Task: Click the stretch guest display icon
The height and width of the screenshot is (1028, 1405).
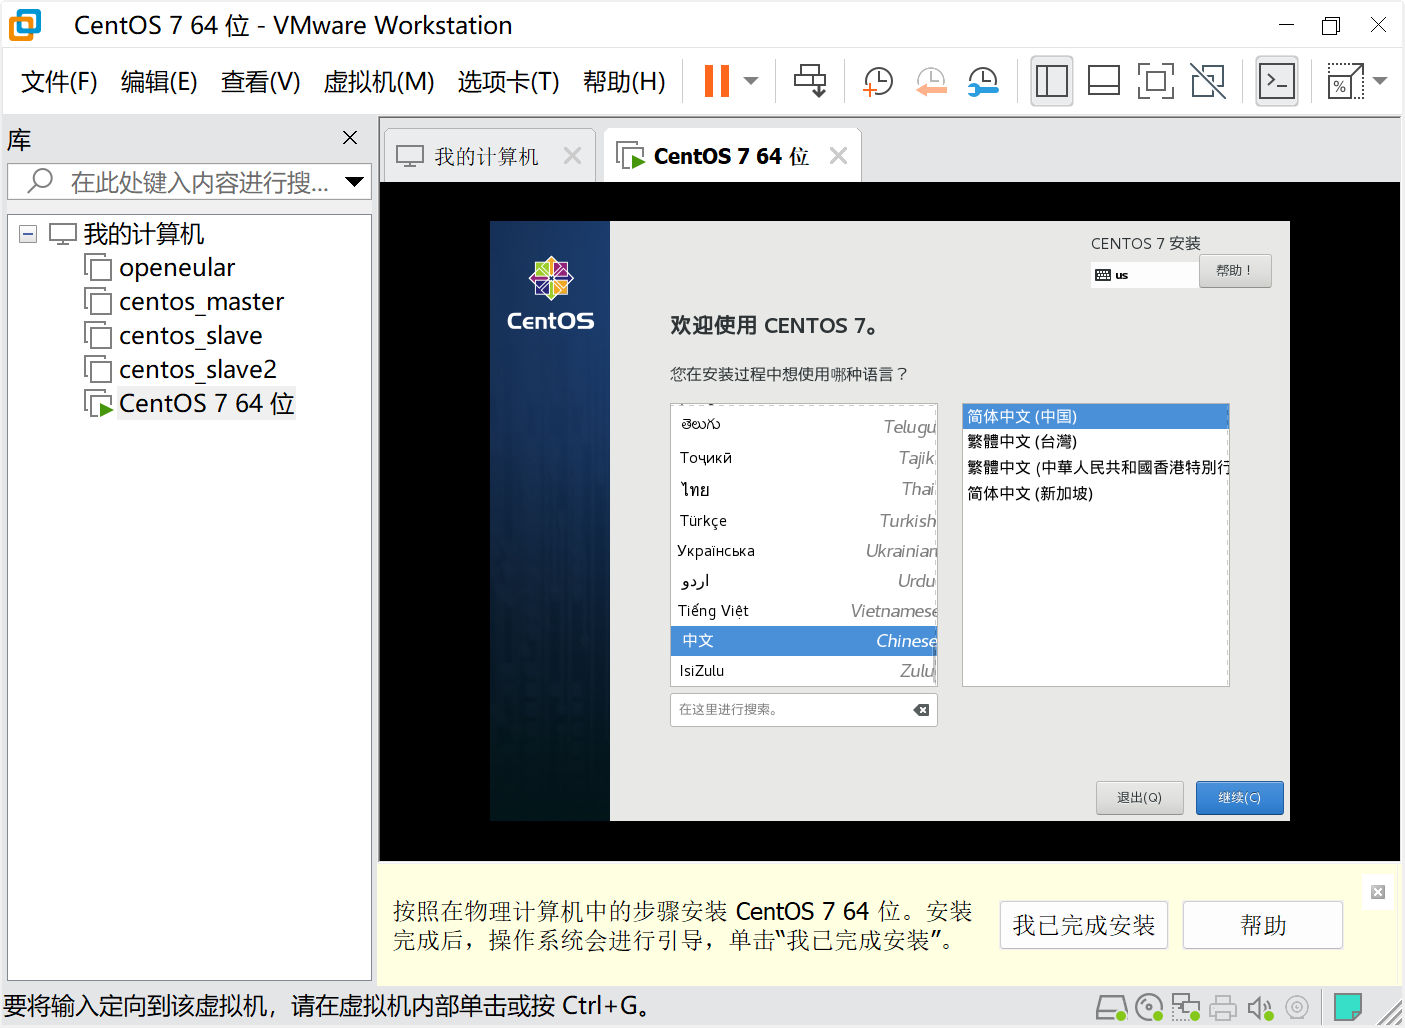Action: click(x=1345, y=81)
